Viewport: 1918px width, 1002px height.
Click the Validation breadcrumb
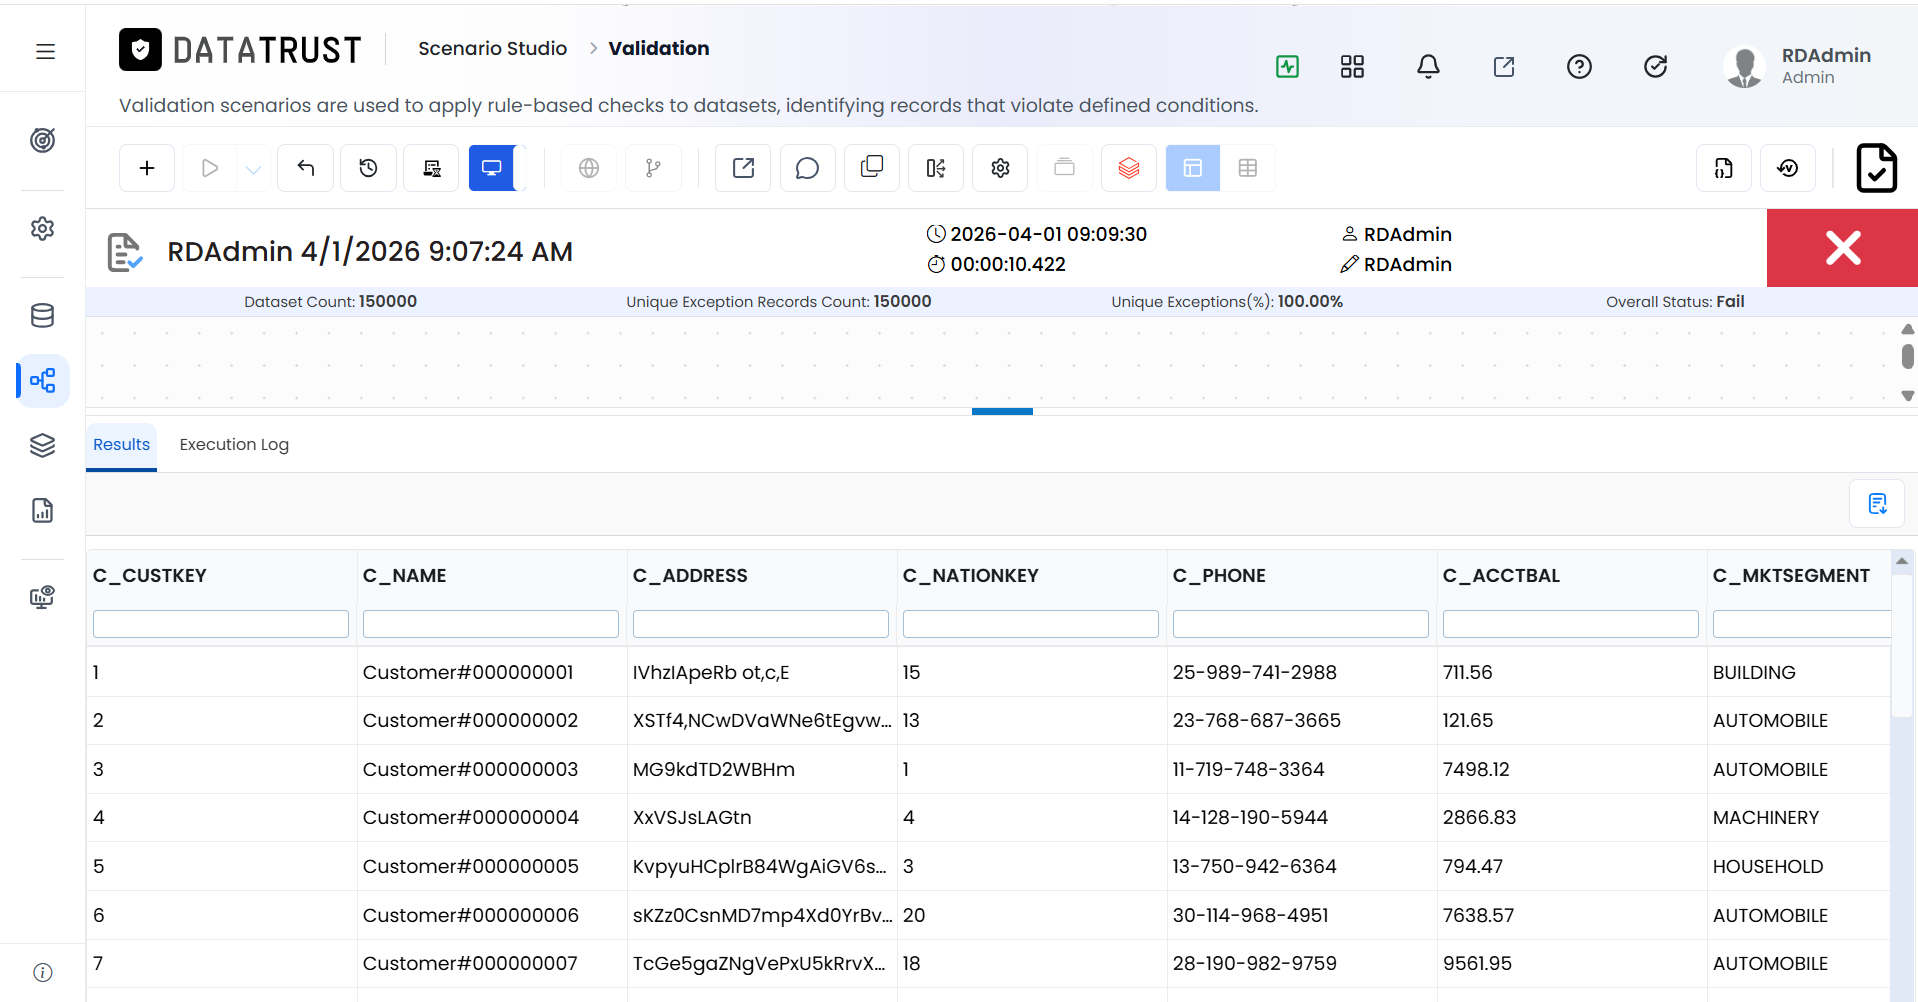coord(659,48)
